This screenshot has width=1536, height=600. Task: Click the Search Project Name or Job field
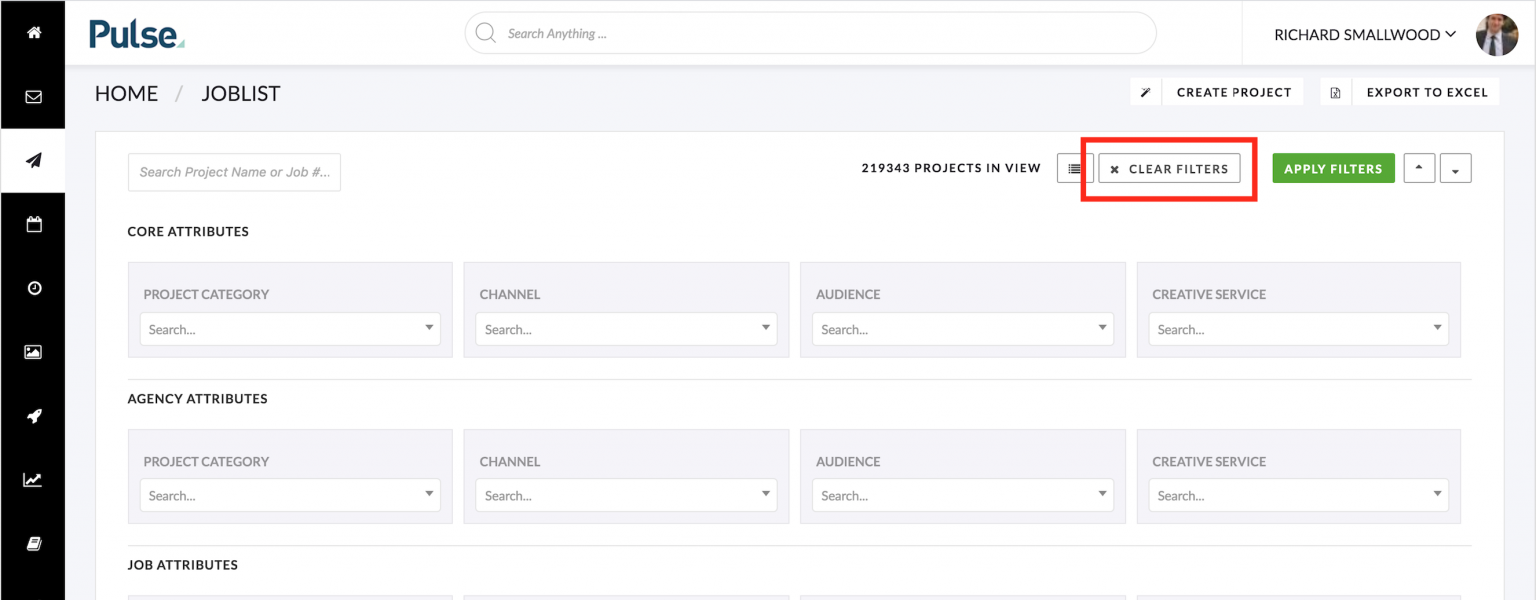coord(234,172)
